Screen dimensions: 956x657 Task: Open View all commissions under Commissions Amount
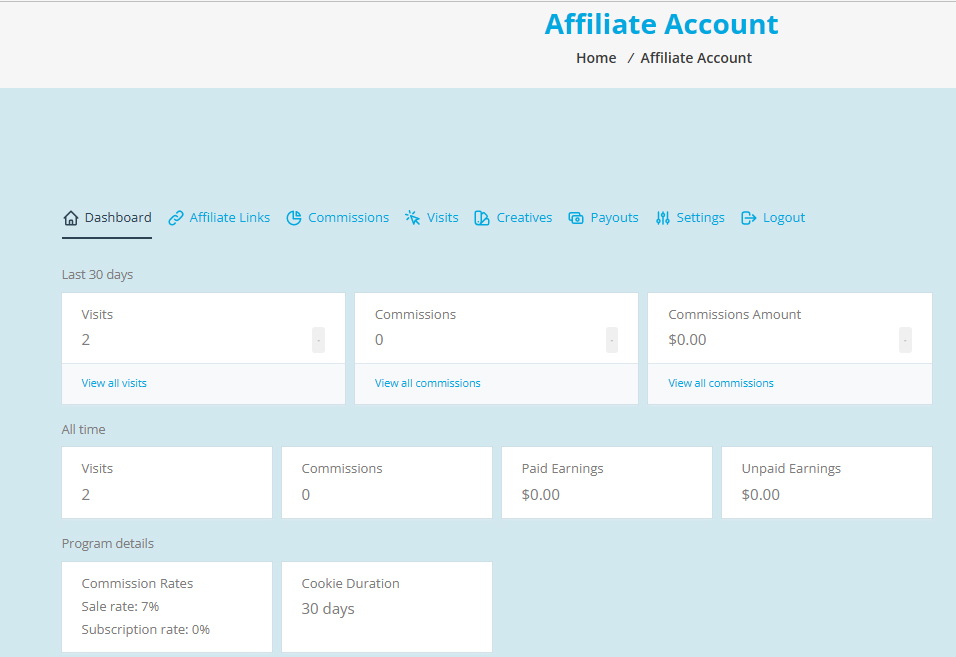coord(721,383)
